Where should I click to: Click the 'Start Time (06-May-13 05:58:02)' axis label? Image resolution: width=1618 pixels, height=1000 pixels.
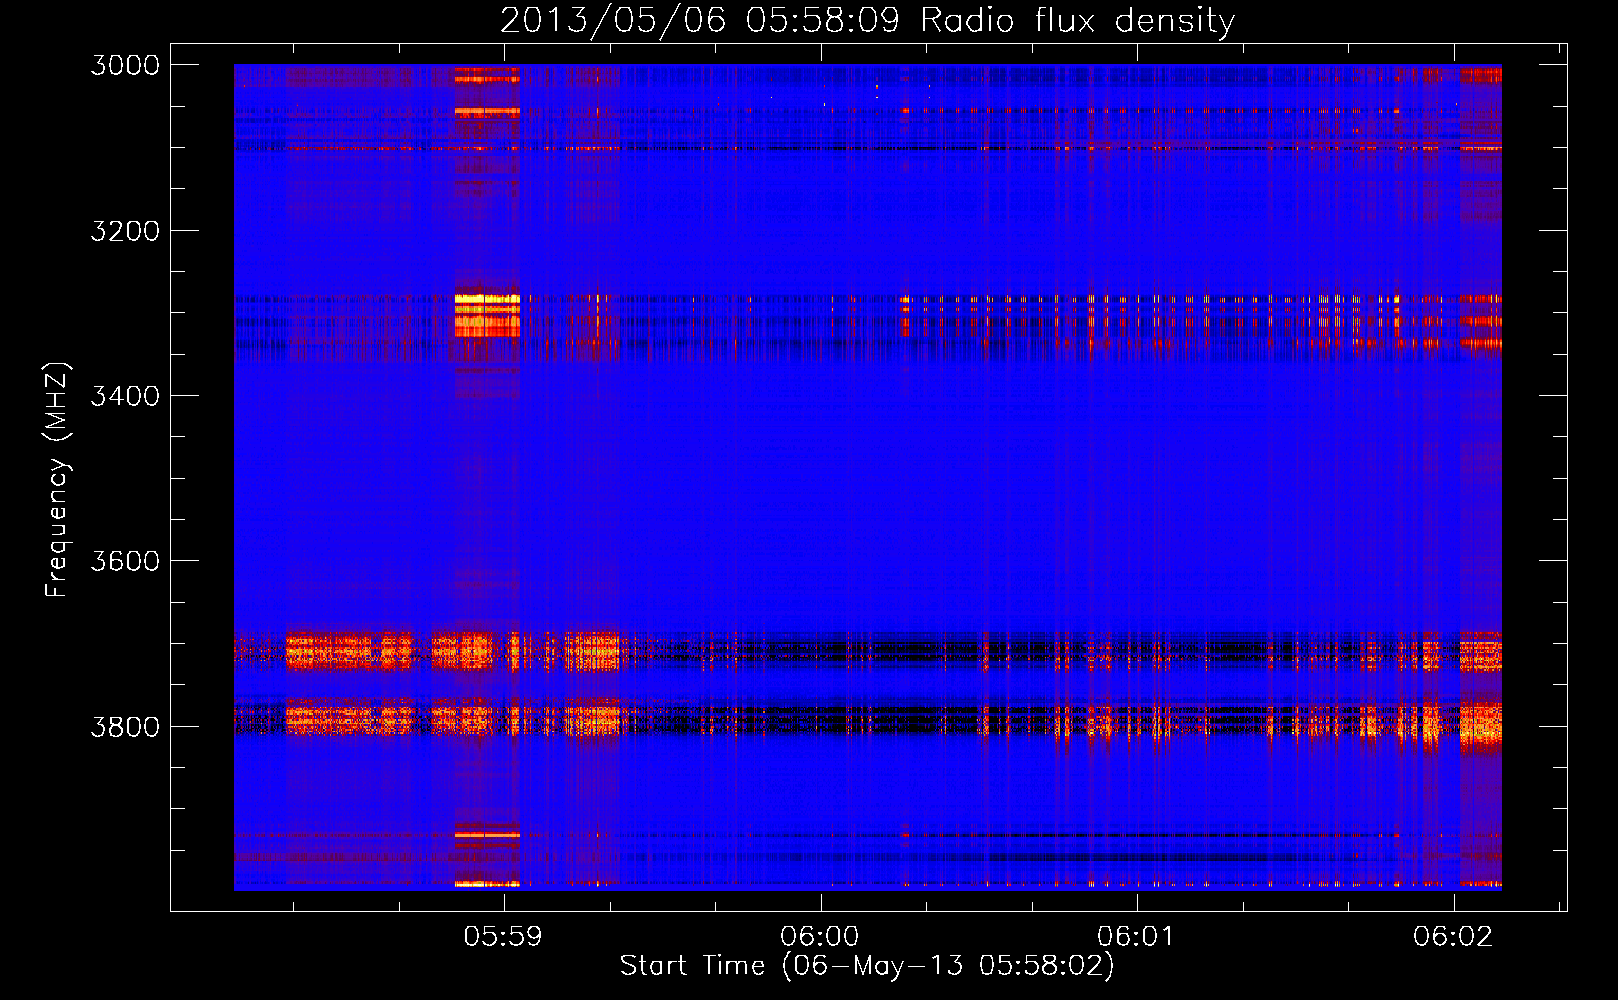[867, 966]
